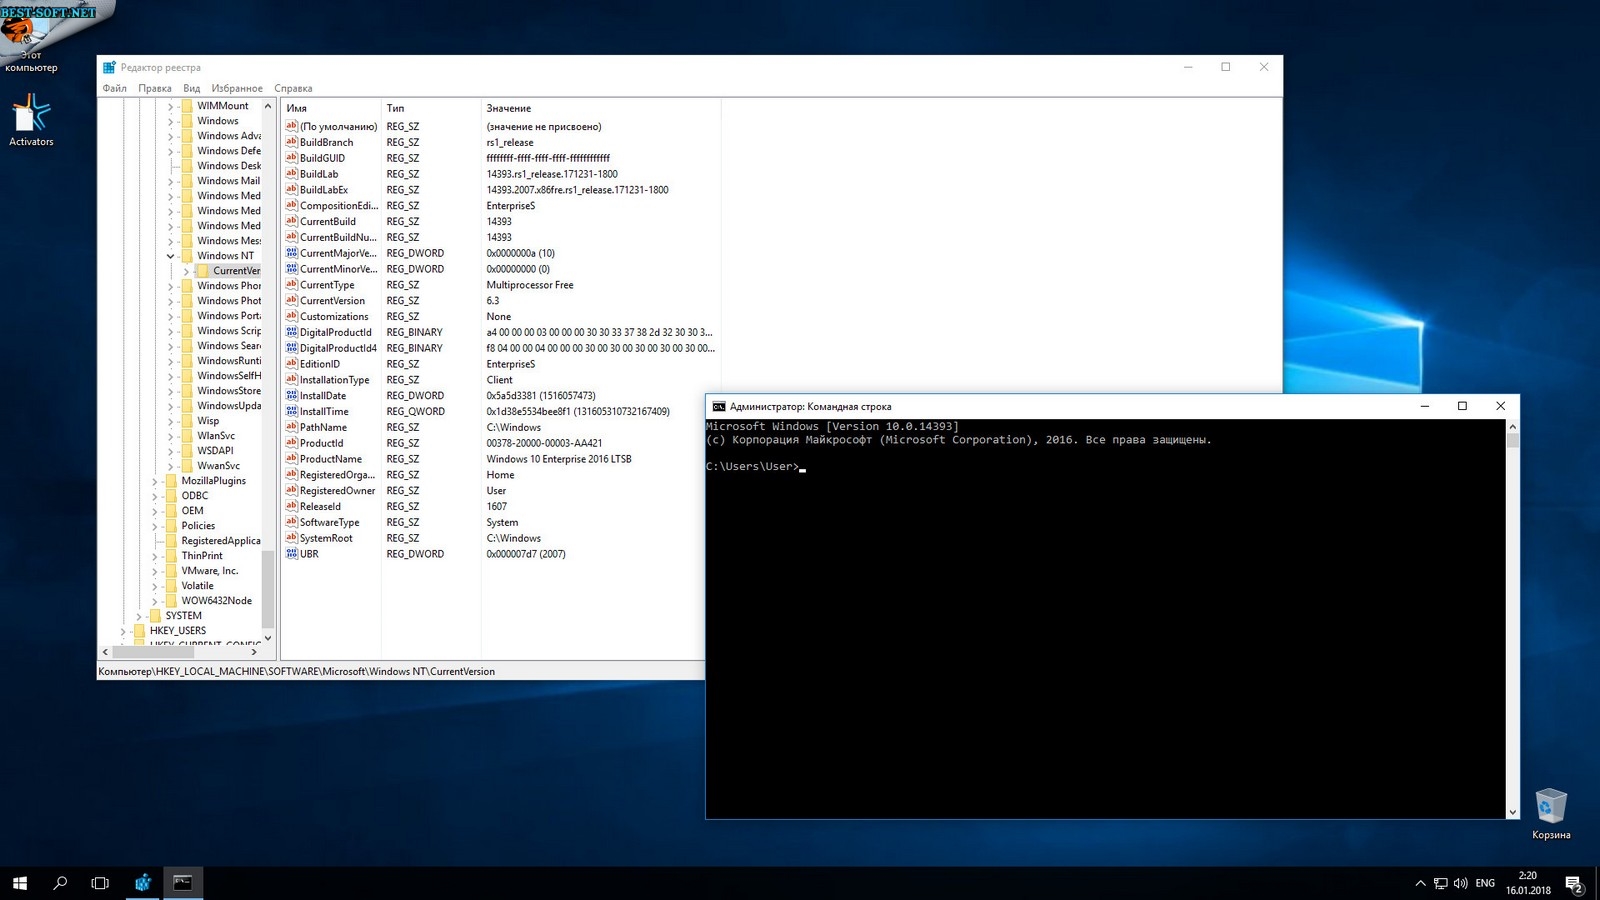This screenshot has height=900, width=1600.
Task: Open Task View on the taskbar
Action: tap(100, 883)
